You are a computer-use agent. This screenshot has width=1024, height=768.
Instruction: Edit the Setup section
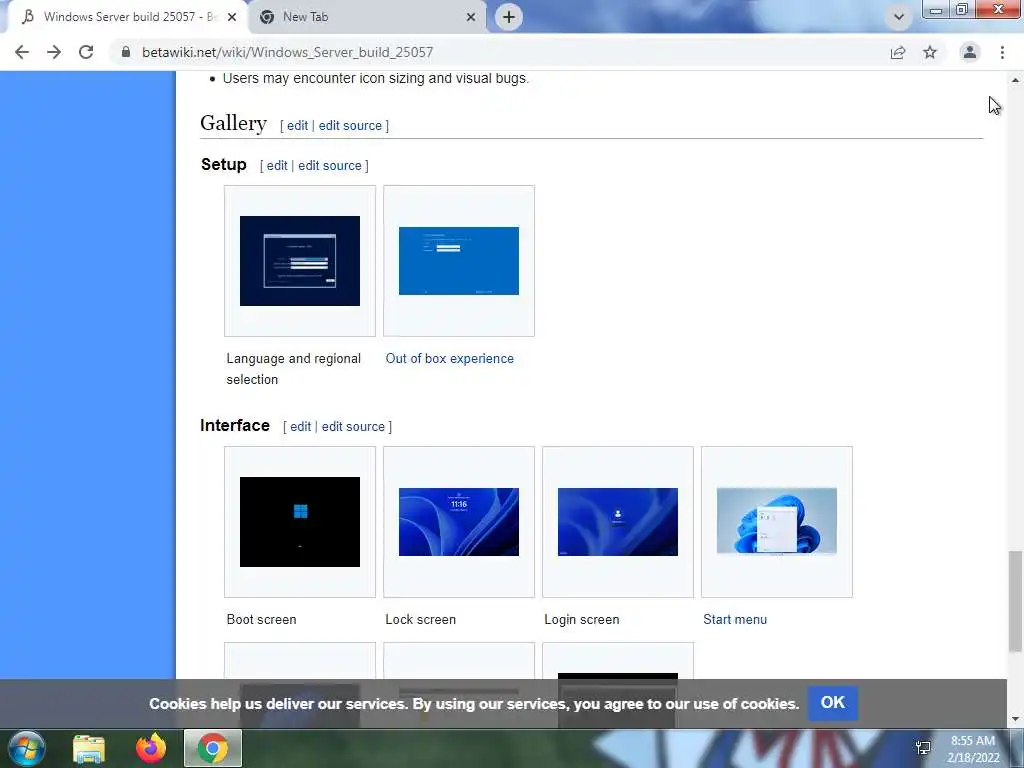click(x=277, y=165)
